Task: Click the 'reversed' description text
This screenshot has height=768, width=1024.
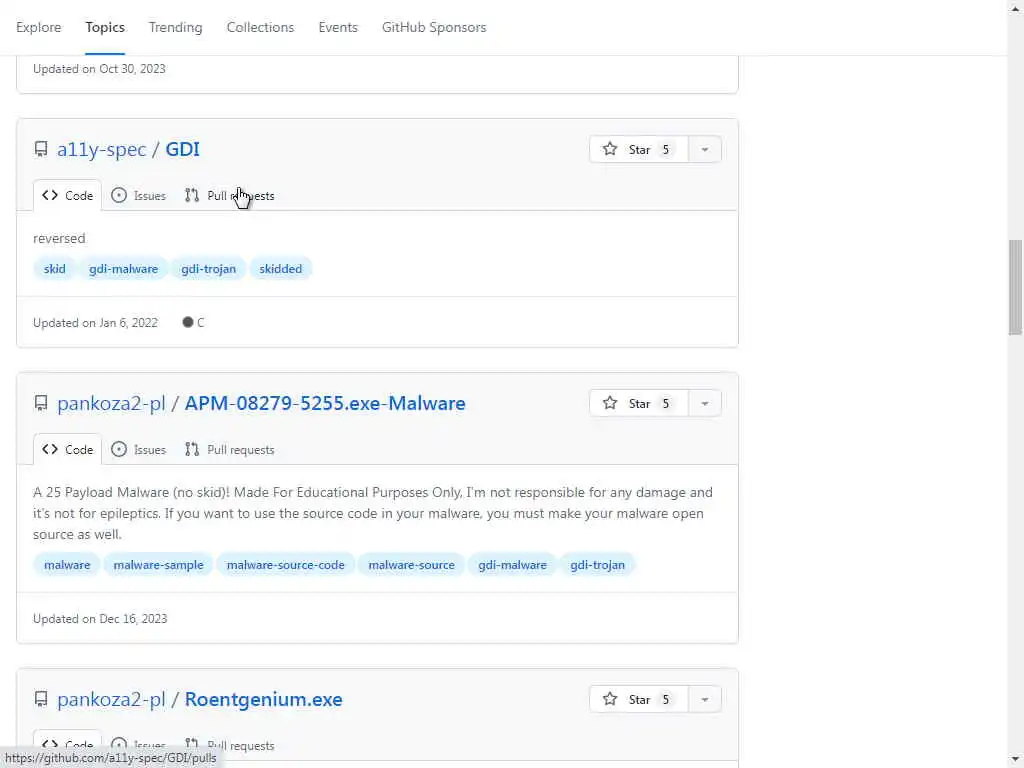Action: pyautogui.click(x=59, y=238)
